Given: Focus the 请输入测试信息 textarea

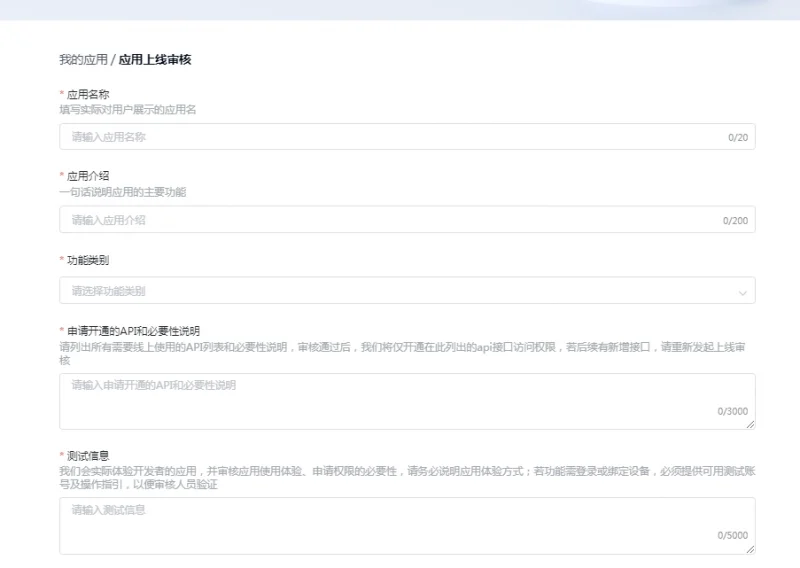Looking at the screenshot, I should 407,526.
